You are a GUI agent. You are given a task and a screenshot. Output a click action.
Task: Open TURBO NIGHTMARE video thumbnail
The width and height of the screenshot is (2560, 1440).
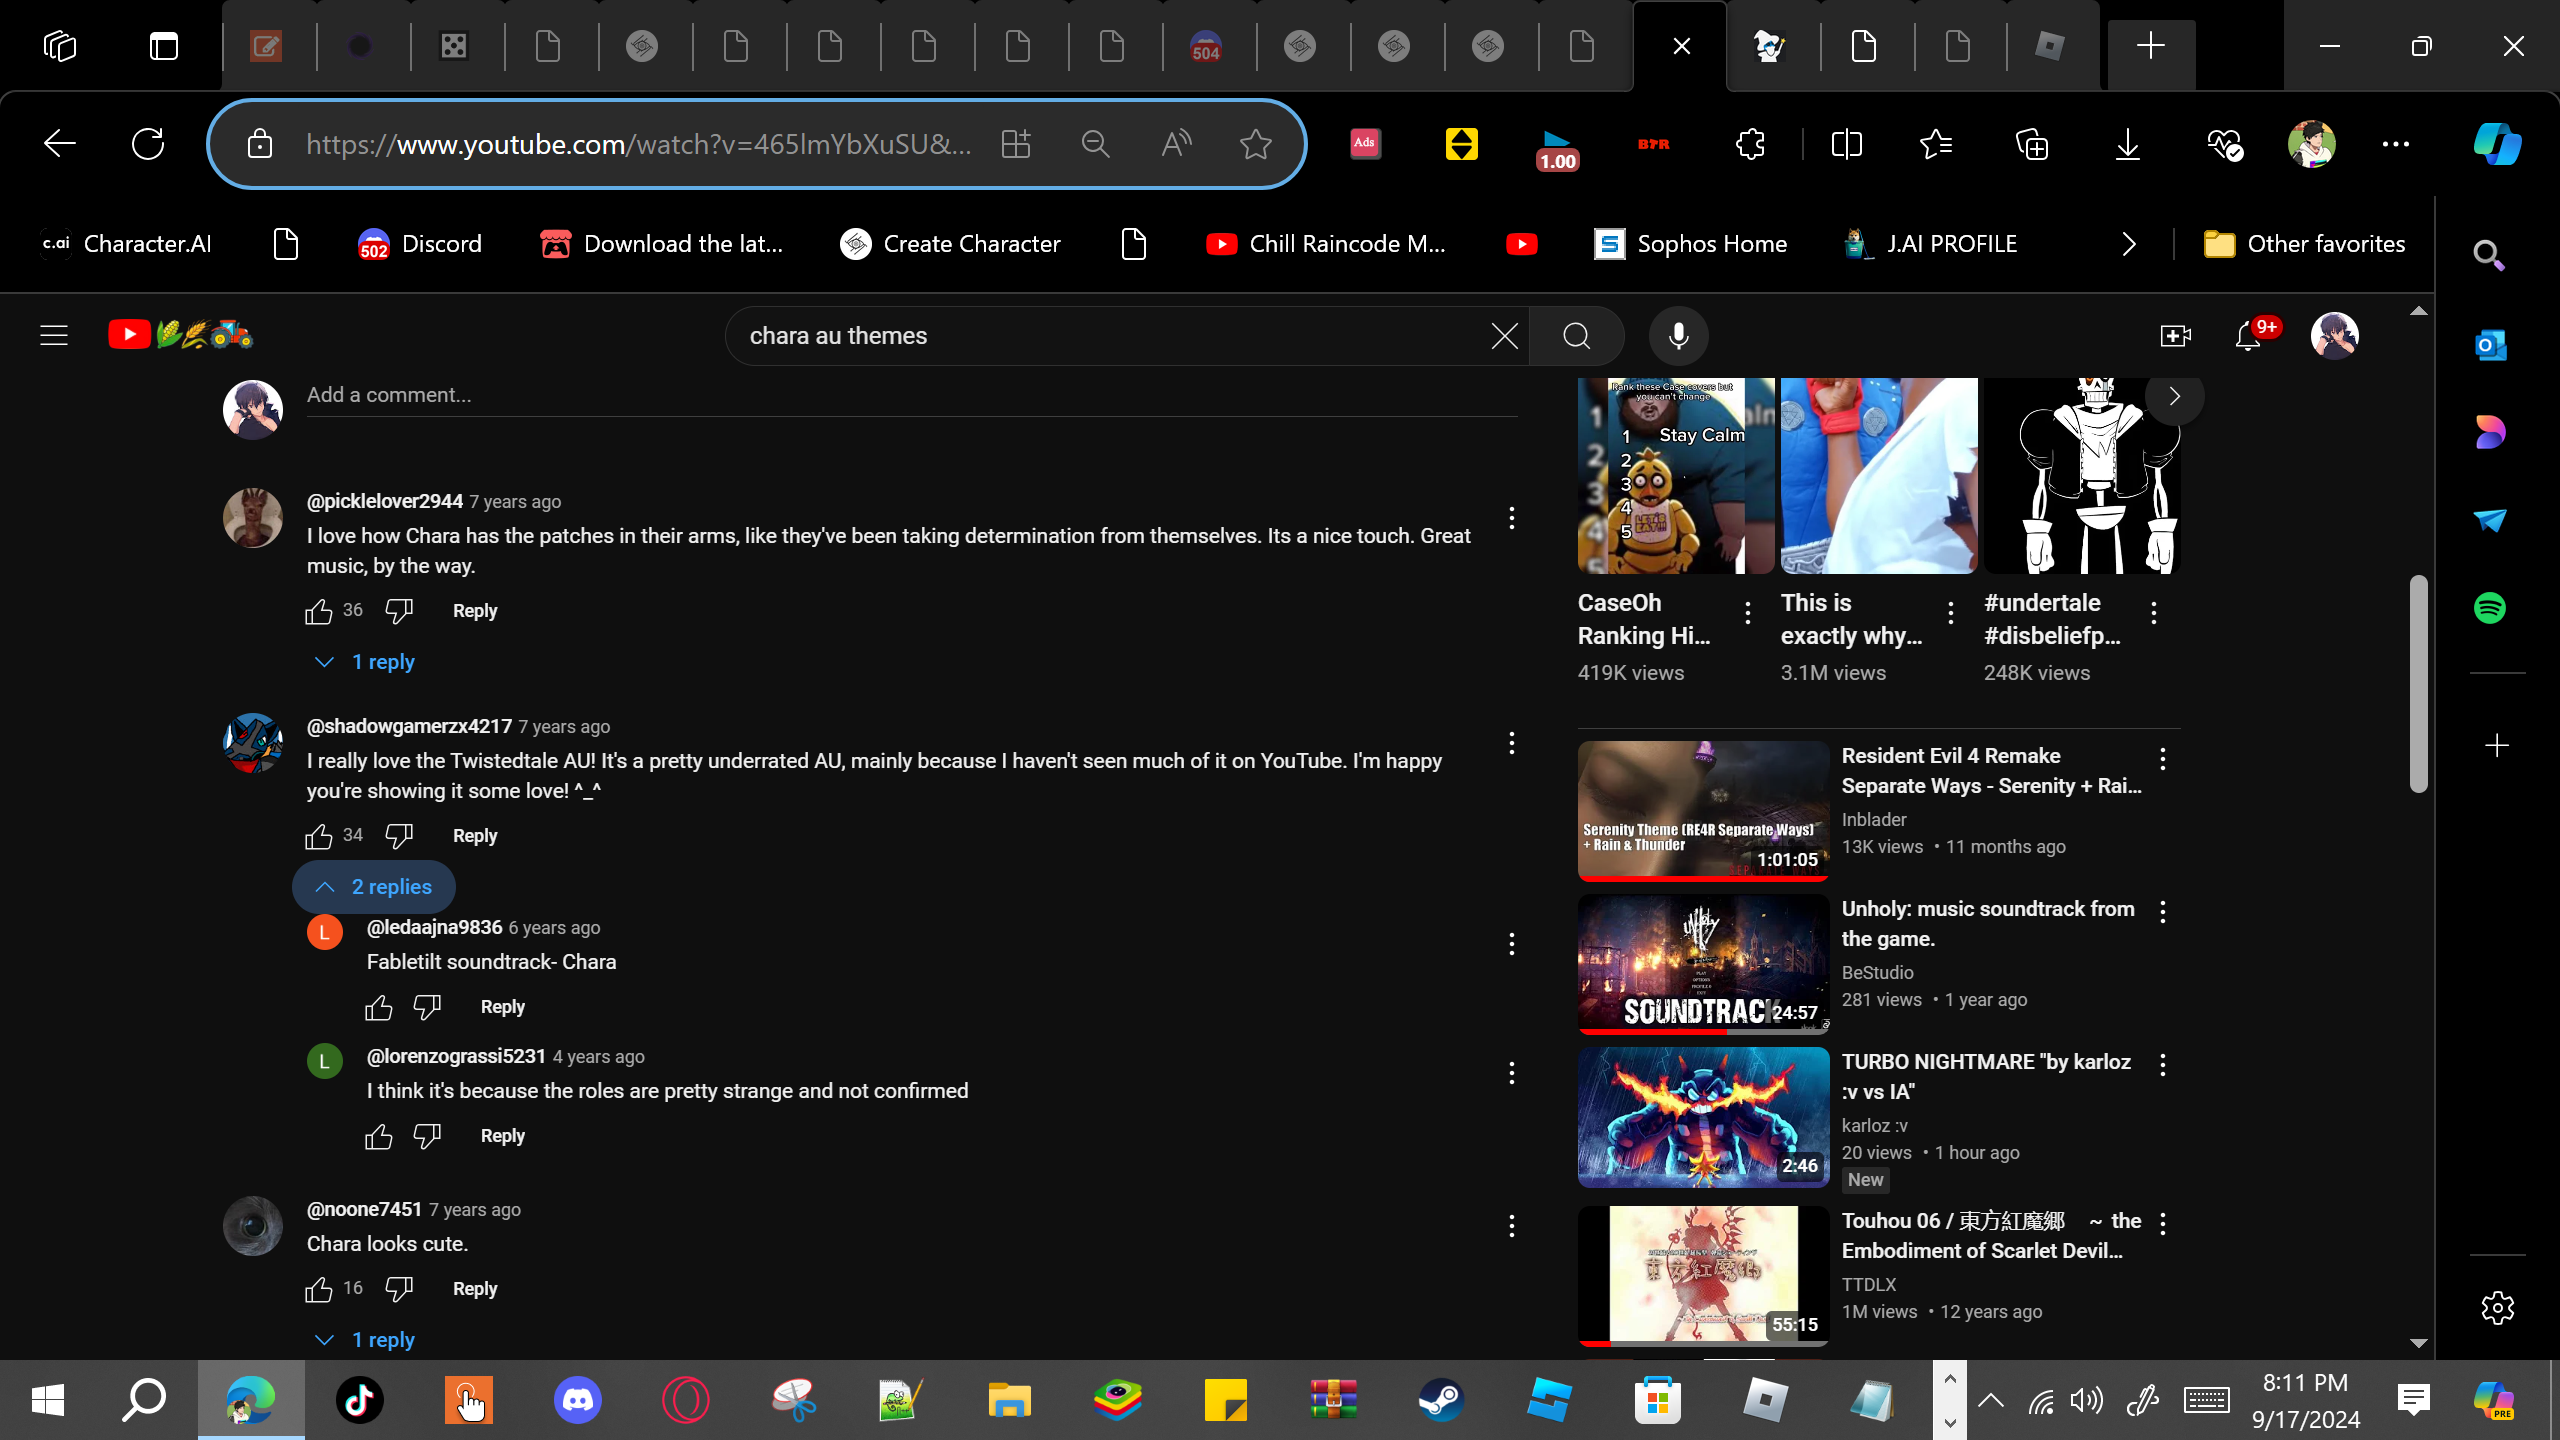(x=1703, y=1117)
